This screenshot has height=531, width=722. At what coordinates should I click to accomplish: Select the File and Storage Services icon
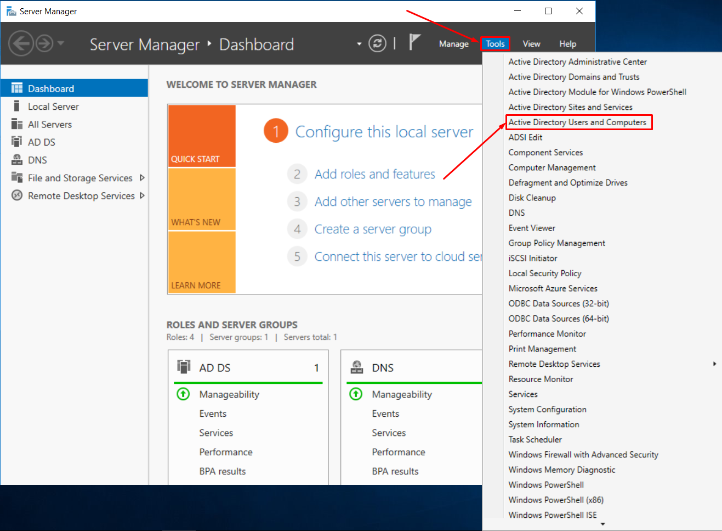[x=17, y=177]
